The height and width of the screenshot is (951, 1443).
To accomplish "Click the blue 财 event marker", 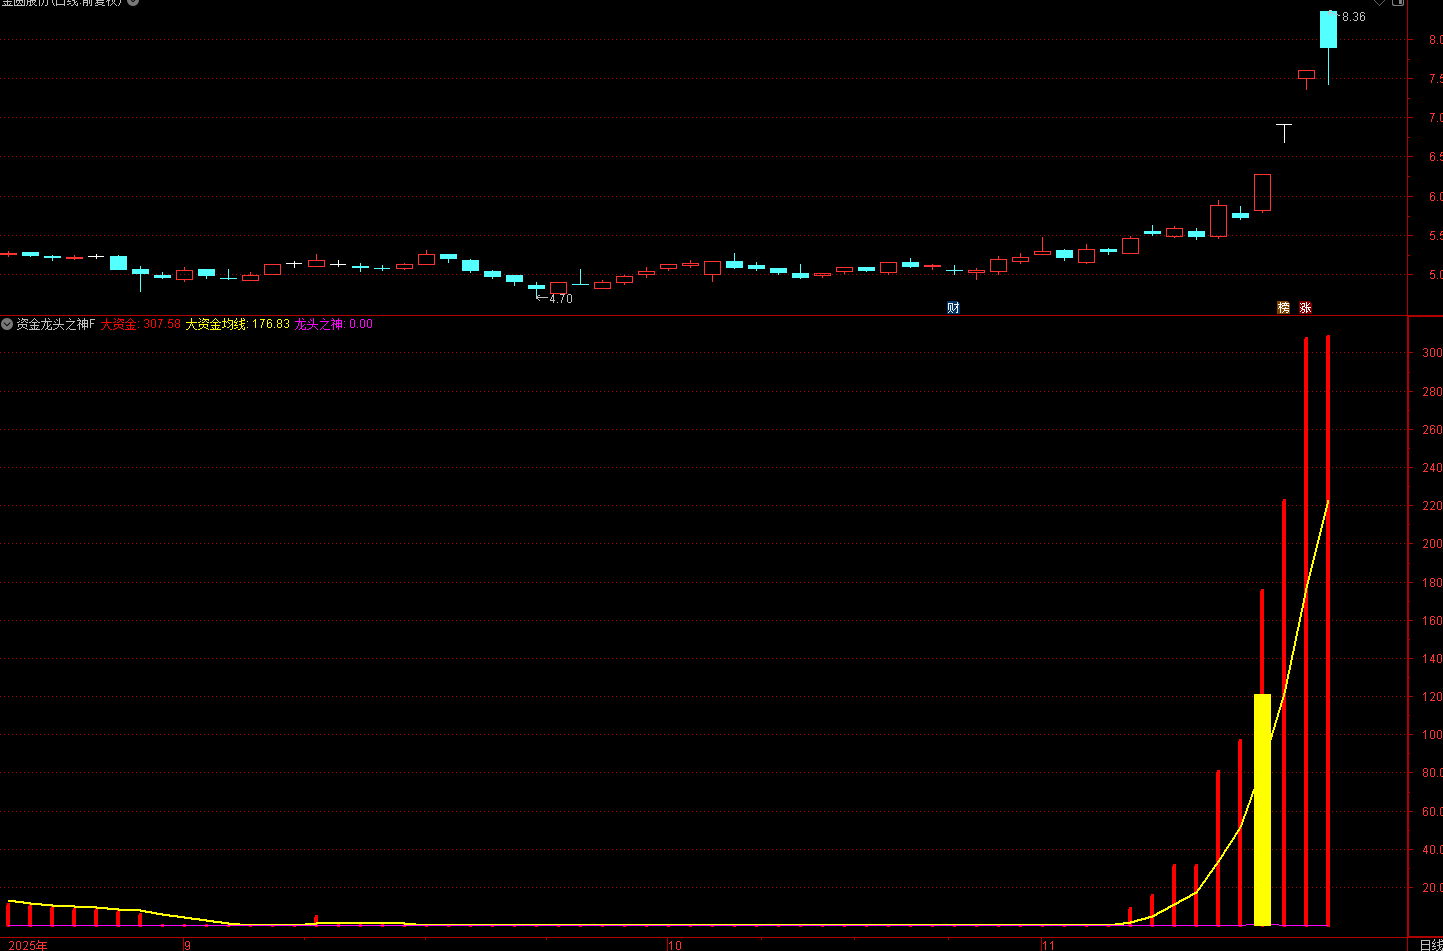I will (x=953, y=308).
